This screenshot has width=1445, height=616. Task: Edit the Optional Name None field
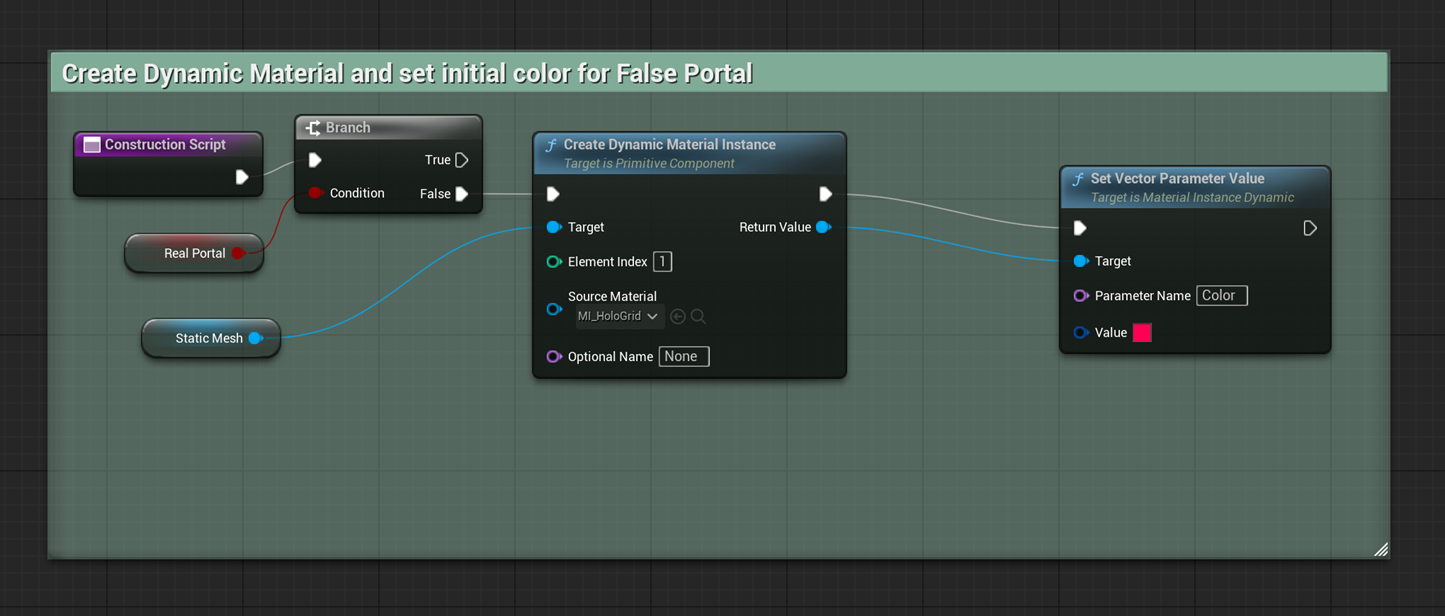tap(684, 357)
